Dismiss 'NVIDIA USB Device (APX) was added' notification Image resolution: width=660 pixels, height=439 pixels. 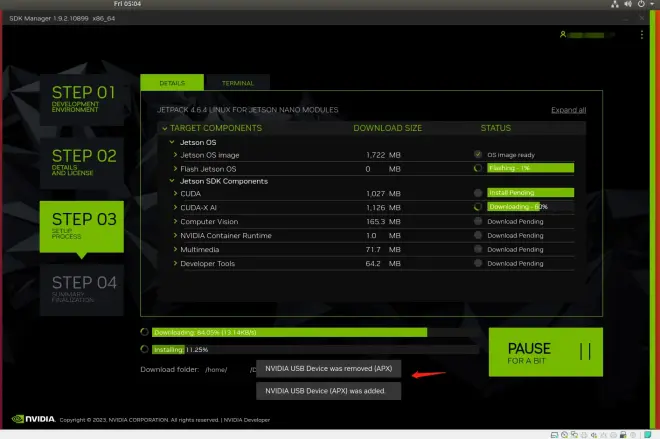(x=328, y=391)
